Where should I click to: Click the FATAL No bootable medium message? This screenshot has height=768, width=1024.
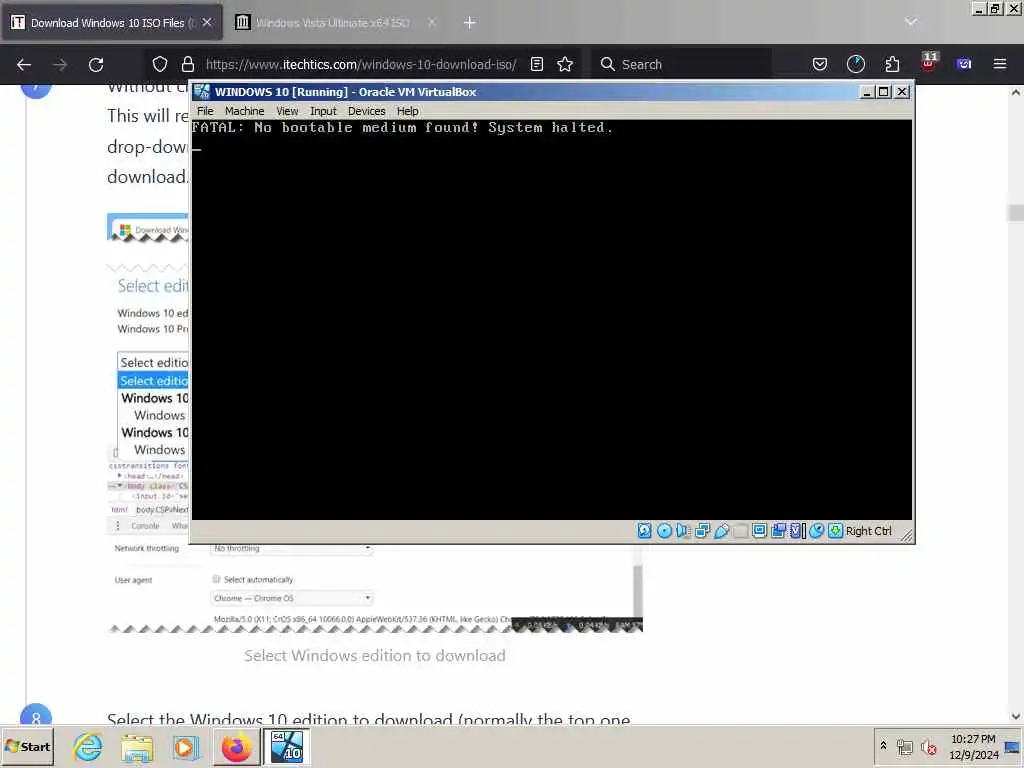pyautogui.click(x=402, y=127)
